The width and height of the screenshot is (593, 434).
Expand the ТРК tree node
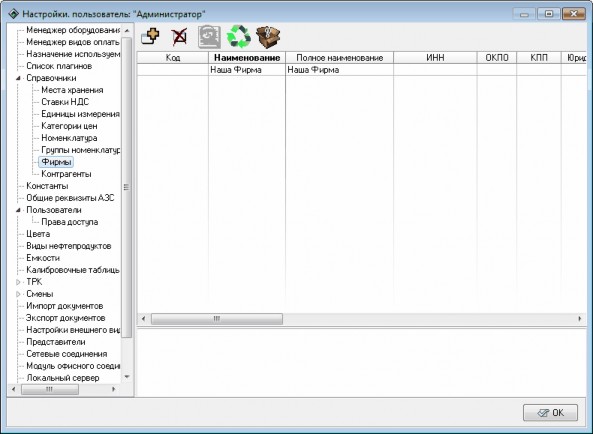pyautogui.click(x=18, y=282)
